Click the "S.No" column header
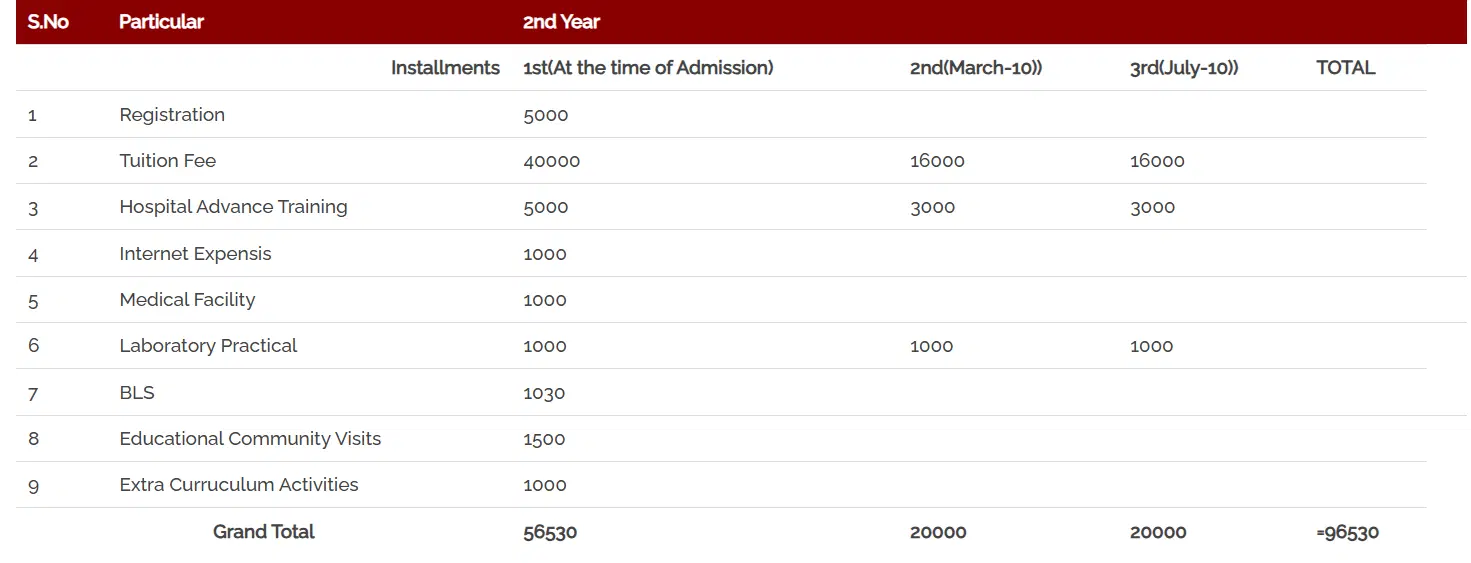 [x=48, y=22]
